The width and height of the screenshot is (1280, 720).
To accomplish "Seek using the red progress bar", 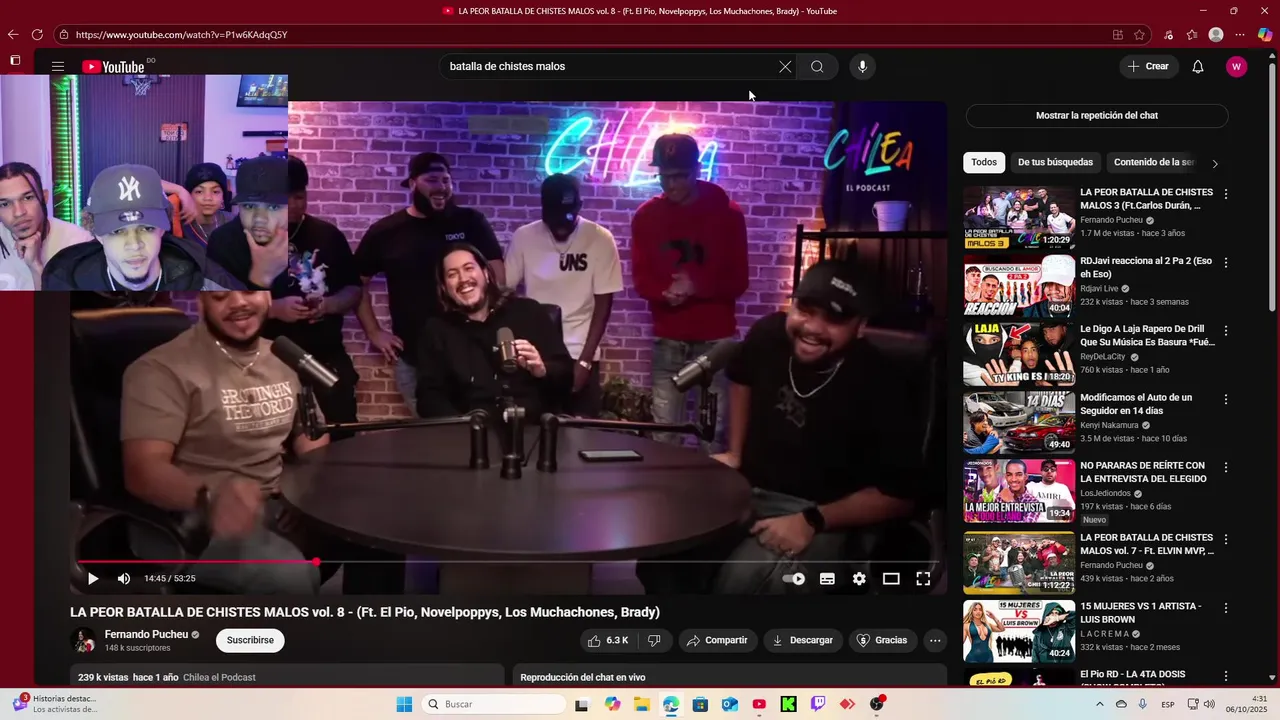I will 508,562.
